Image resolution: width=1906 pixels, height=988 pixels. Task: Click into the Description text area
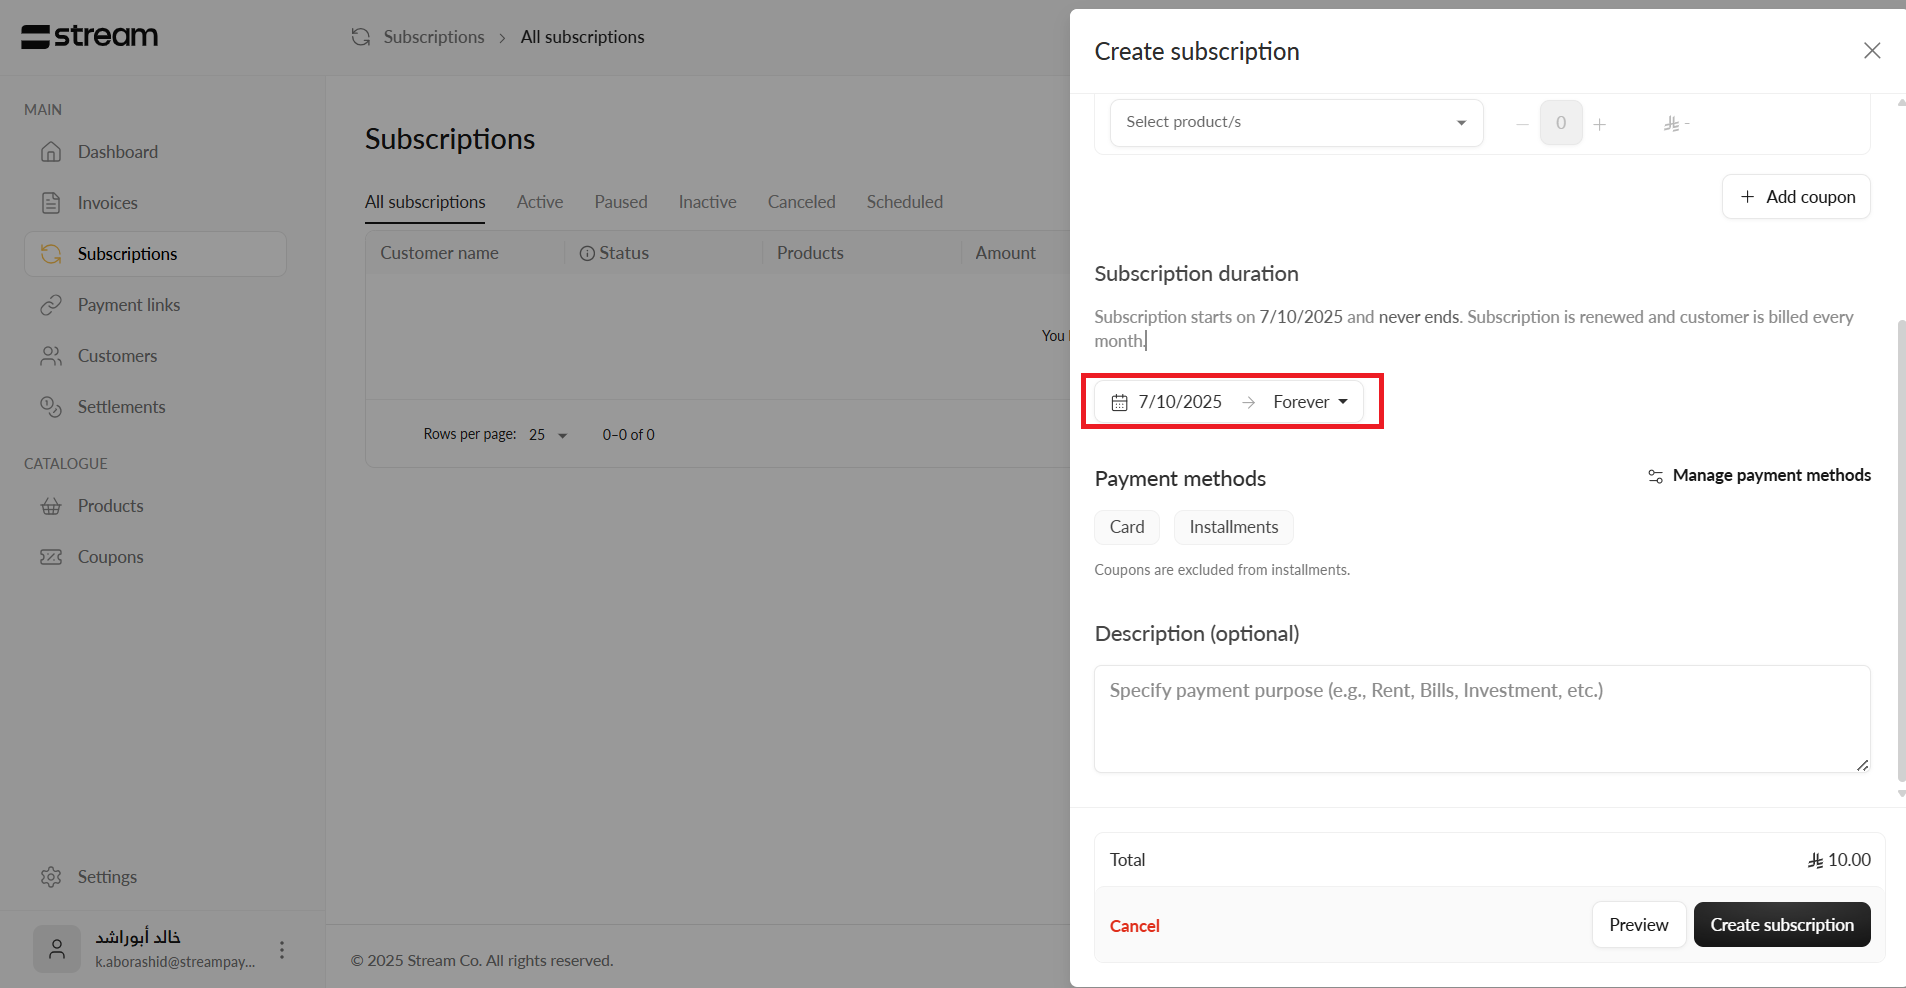1481,719
